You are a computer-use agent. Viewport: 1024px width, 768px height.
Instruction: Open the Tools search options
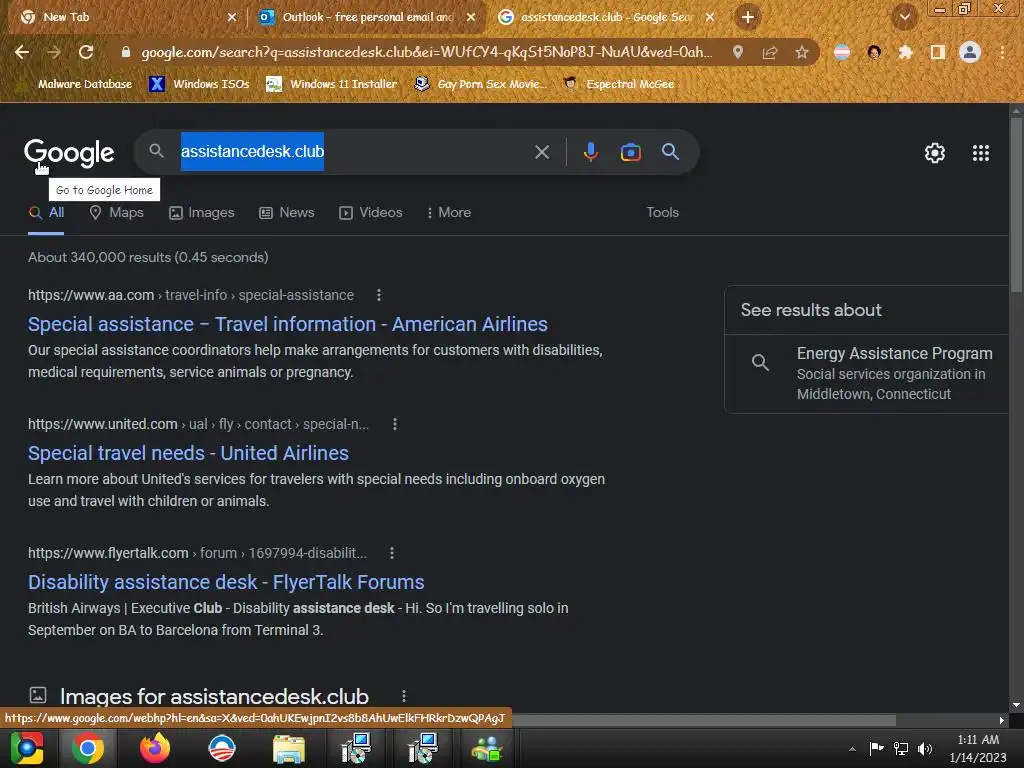point(662,213)
